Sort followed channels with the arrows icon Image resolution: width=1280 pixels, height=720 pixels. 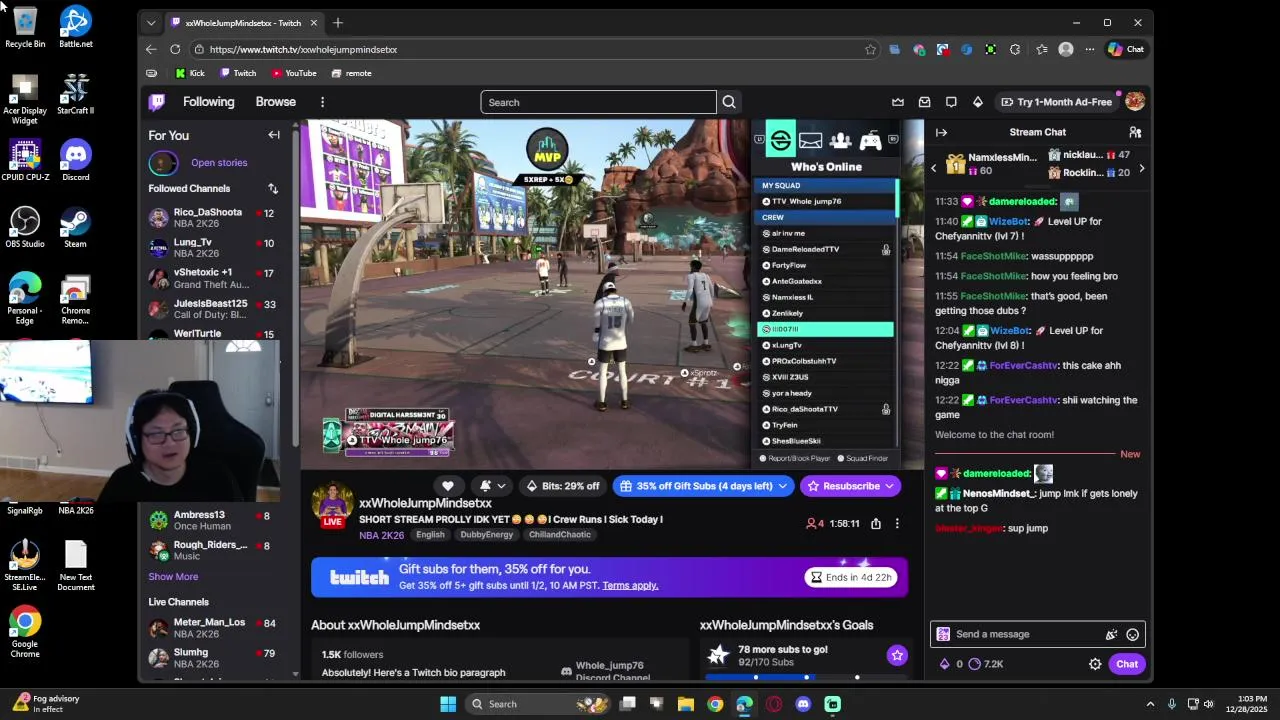point(272,188)
